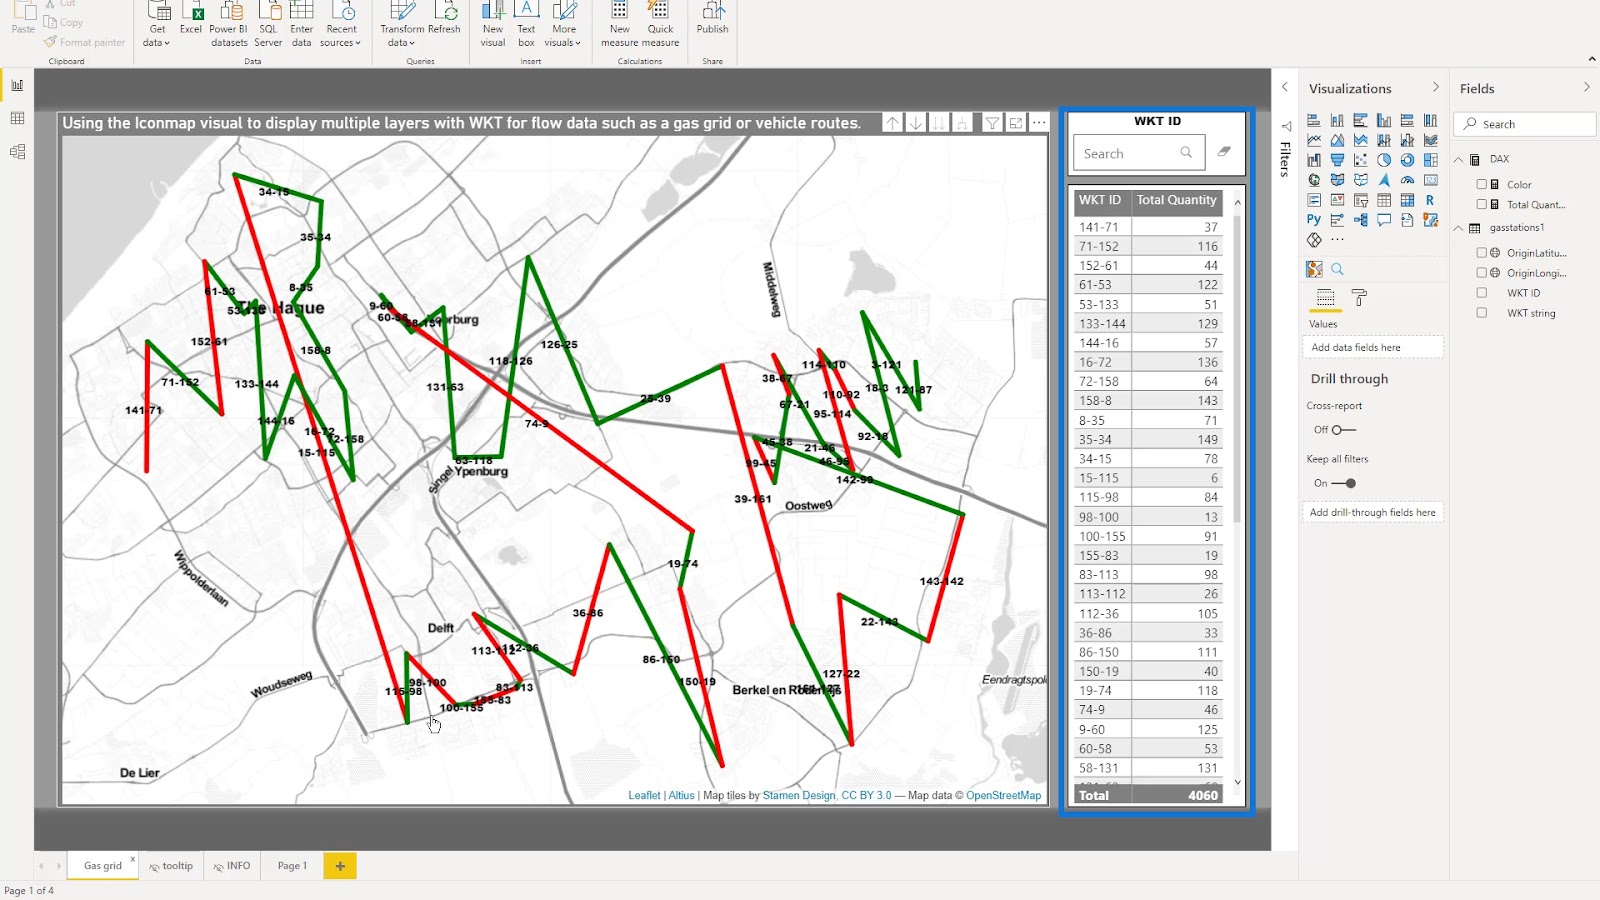Click the WKT ID slicer search field
The image size is (1600, 900).
tap(1138, 153)
